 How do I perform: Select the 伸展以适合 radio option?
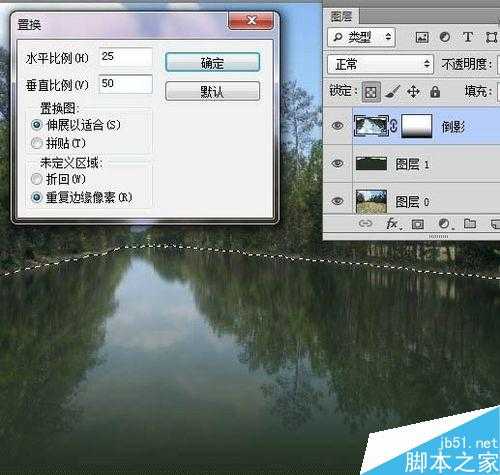(x=36, y=125)
